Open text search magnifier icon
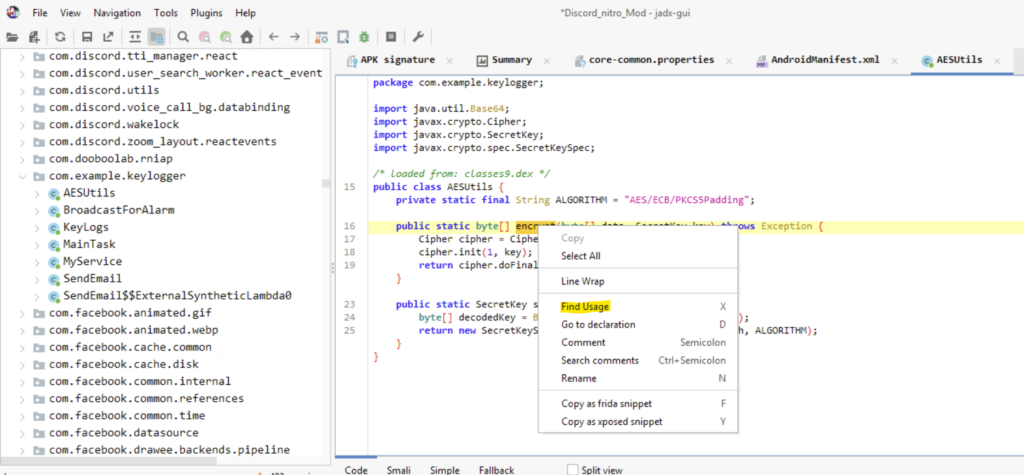1024x475 pixels. (x=182, y=36)
